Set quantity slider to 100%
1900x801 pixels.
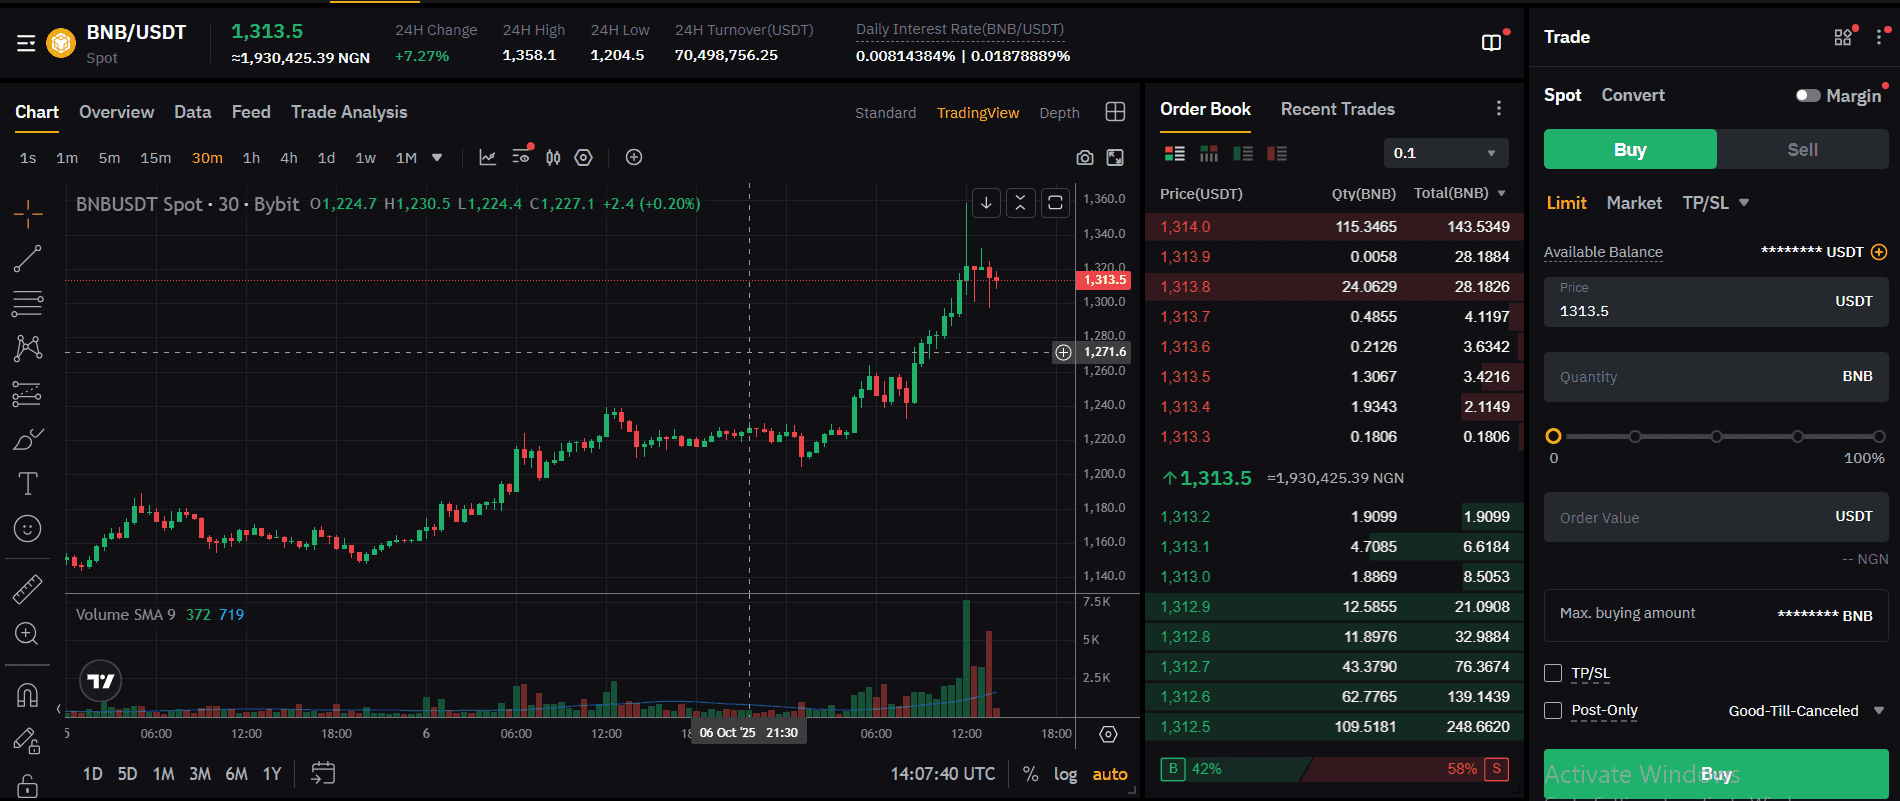click(x=1879, y=436)
